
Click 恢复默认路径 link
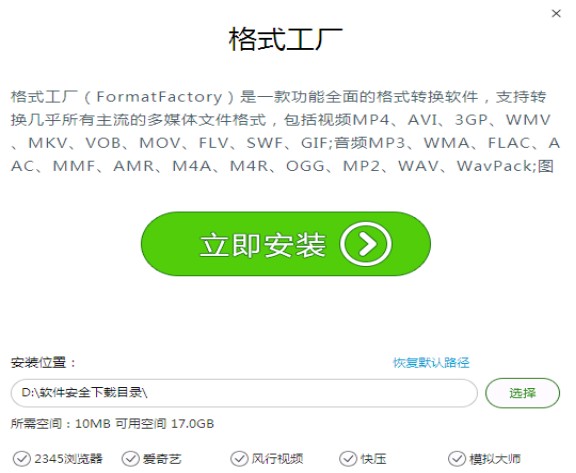(x=431, y=363)
